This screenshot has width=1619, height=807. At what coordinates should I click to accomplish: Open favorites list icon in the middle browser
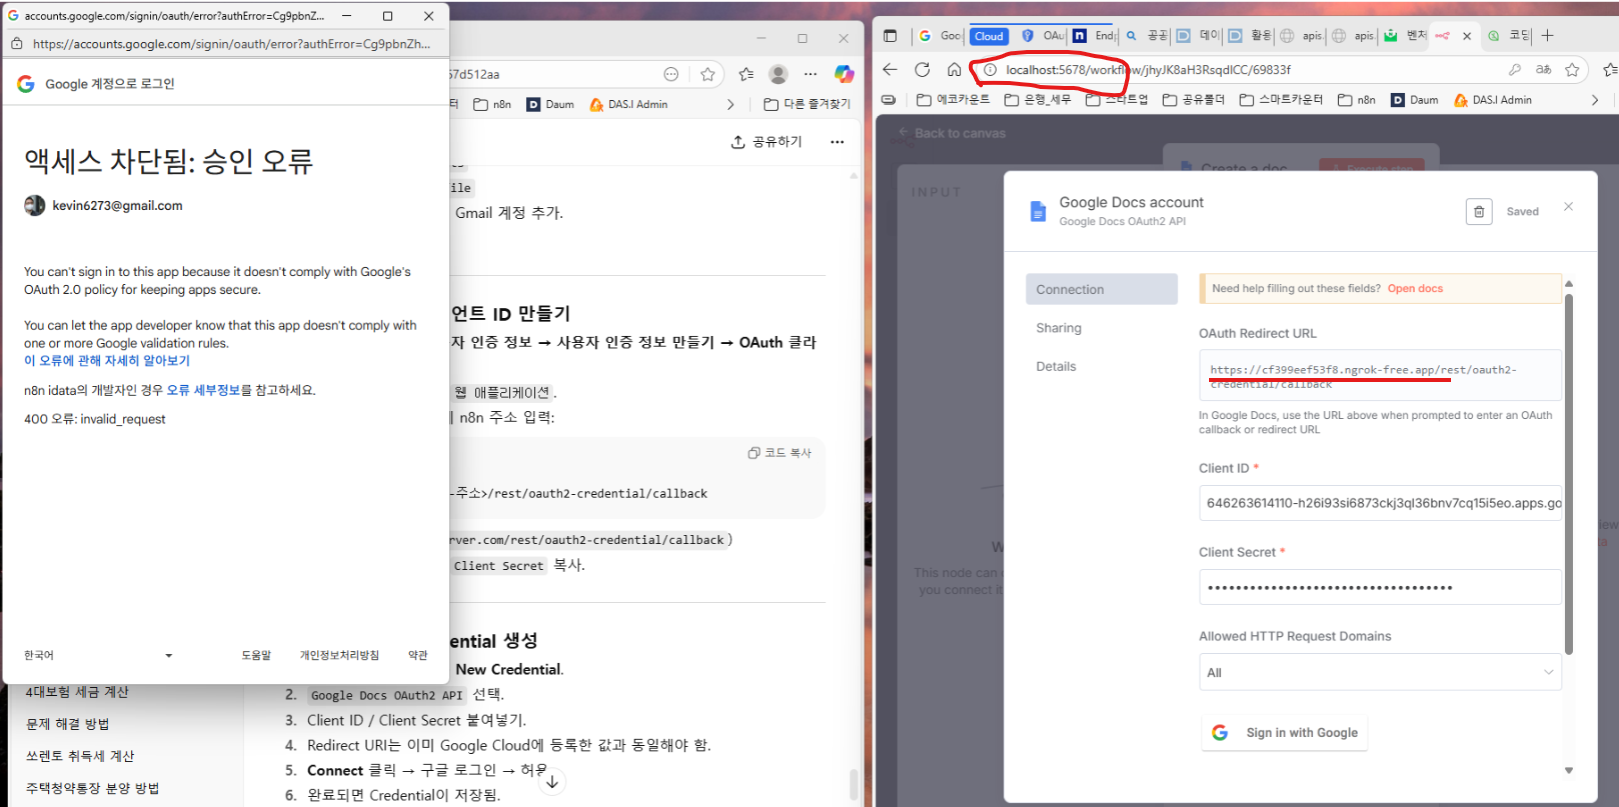point(746,74)
